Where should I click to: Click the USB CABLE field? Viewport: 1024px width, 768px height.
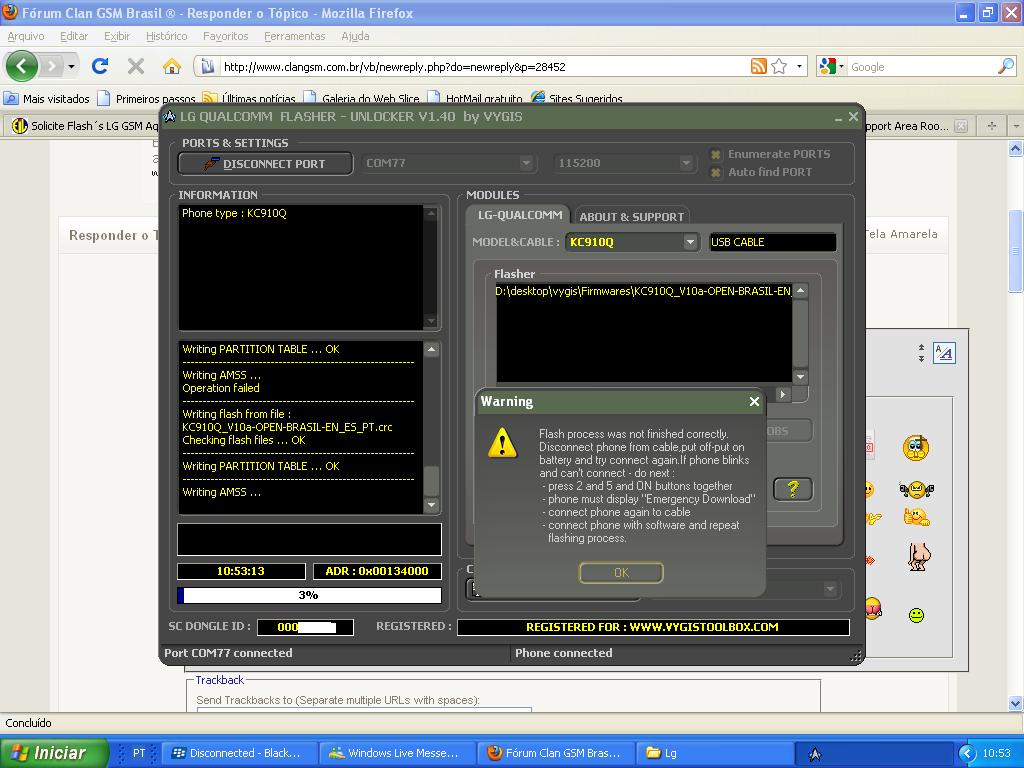773,242
